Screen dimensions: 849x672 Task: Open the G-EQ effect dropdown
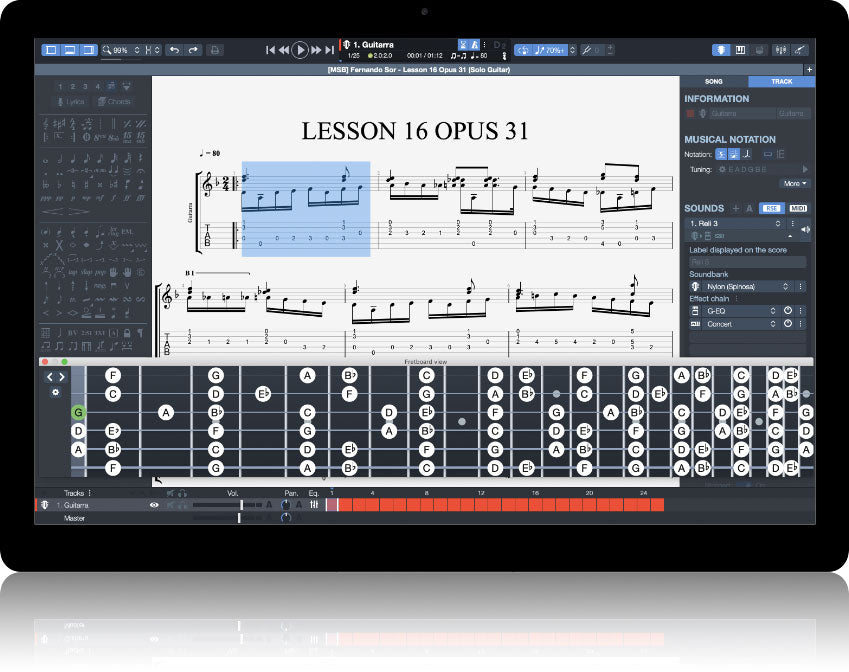(x=741, y=311)
